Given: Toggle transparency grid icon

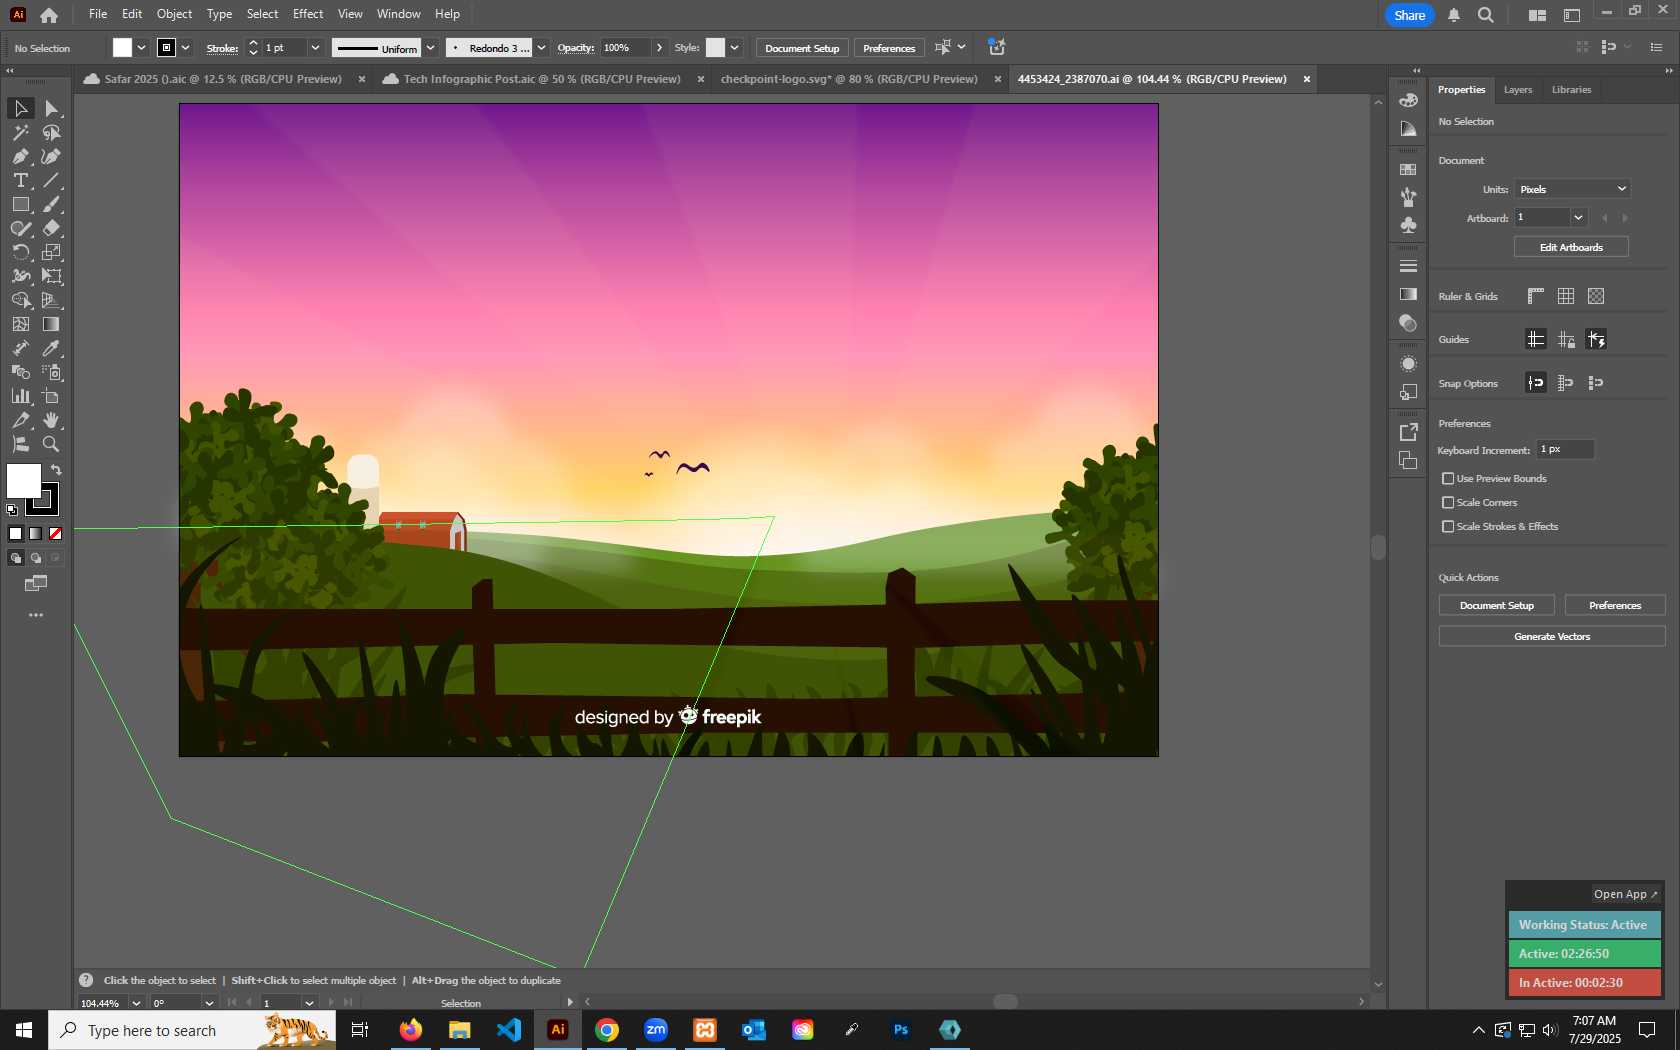Looking at the screenshot, I should [1596, 296].
